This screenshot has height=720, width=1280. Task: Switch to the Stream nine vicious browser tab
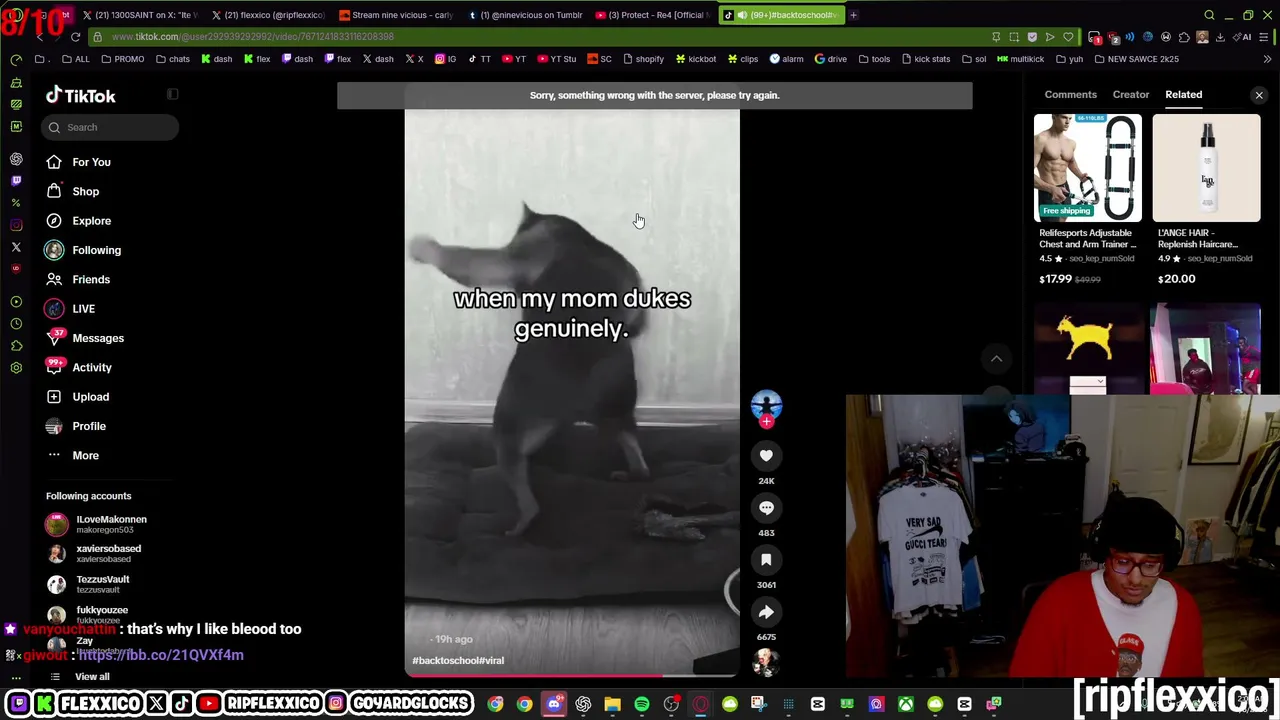(x=396, y=15)
